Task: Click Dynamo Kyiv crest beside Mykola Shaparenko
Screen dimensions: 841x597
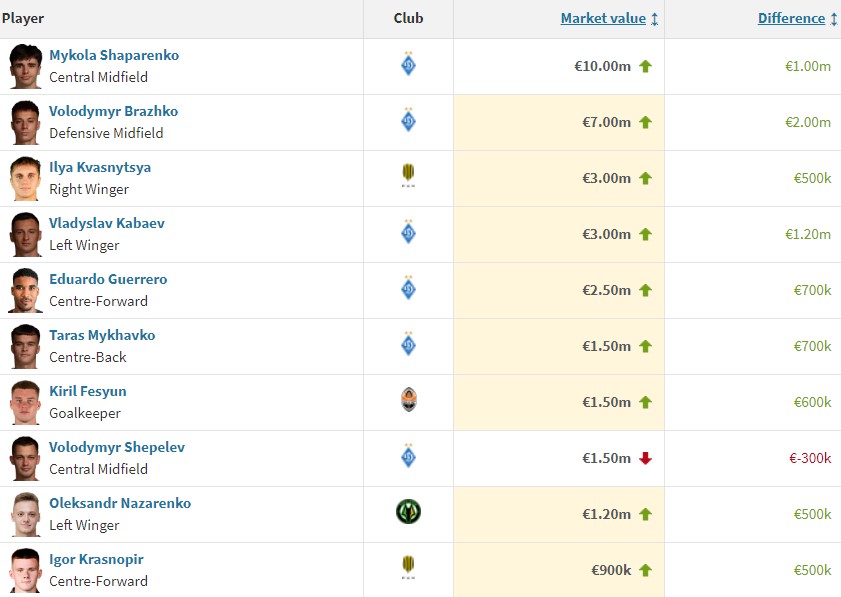Action: tap(408, 66)
